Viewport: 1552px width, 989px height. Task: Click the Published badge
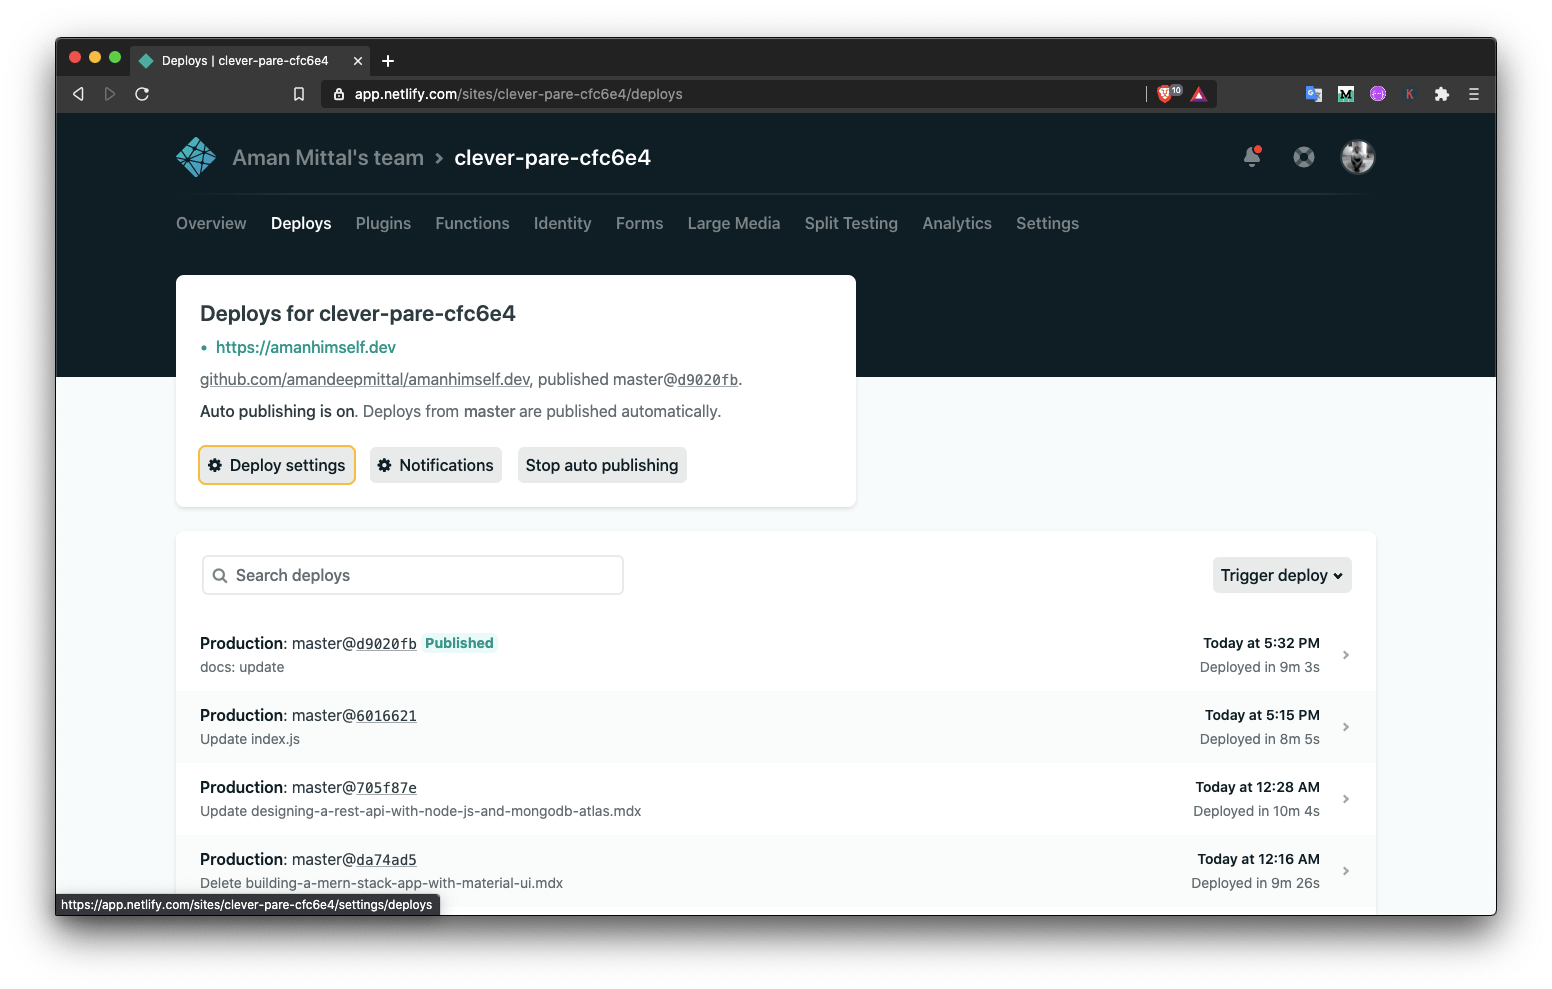tap(459, 643)
